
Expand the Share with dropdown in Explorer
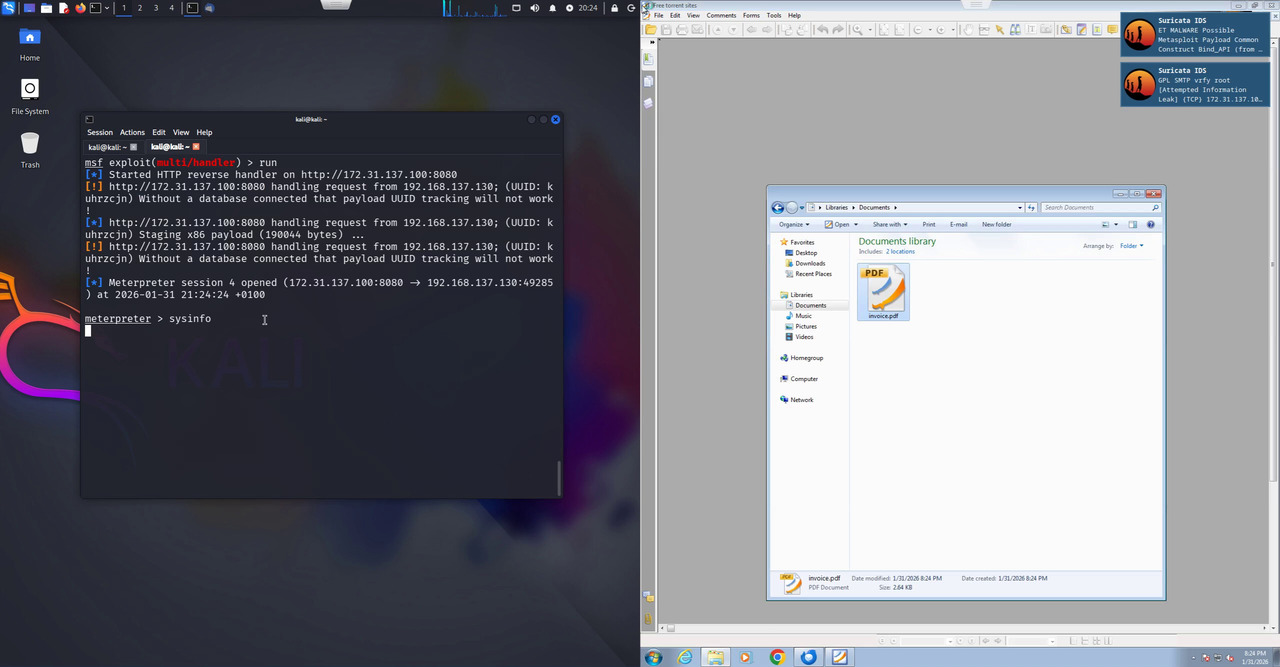click(890, 225)
